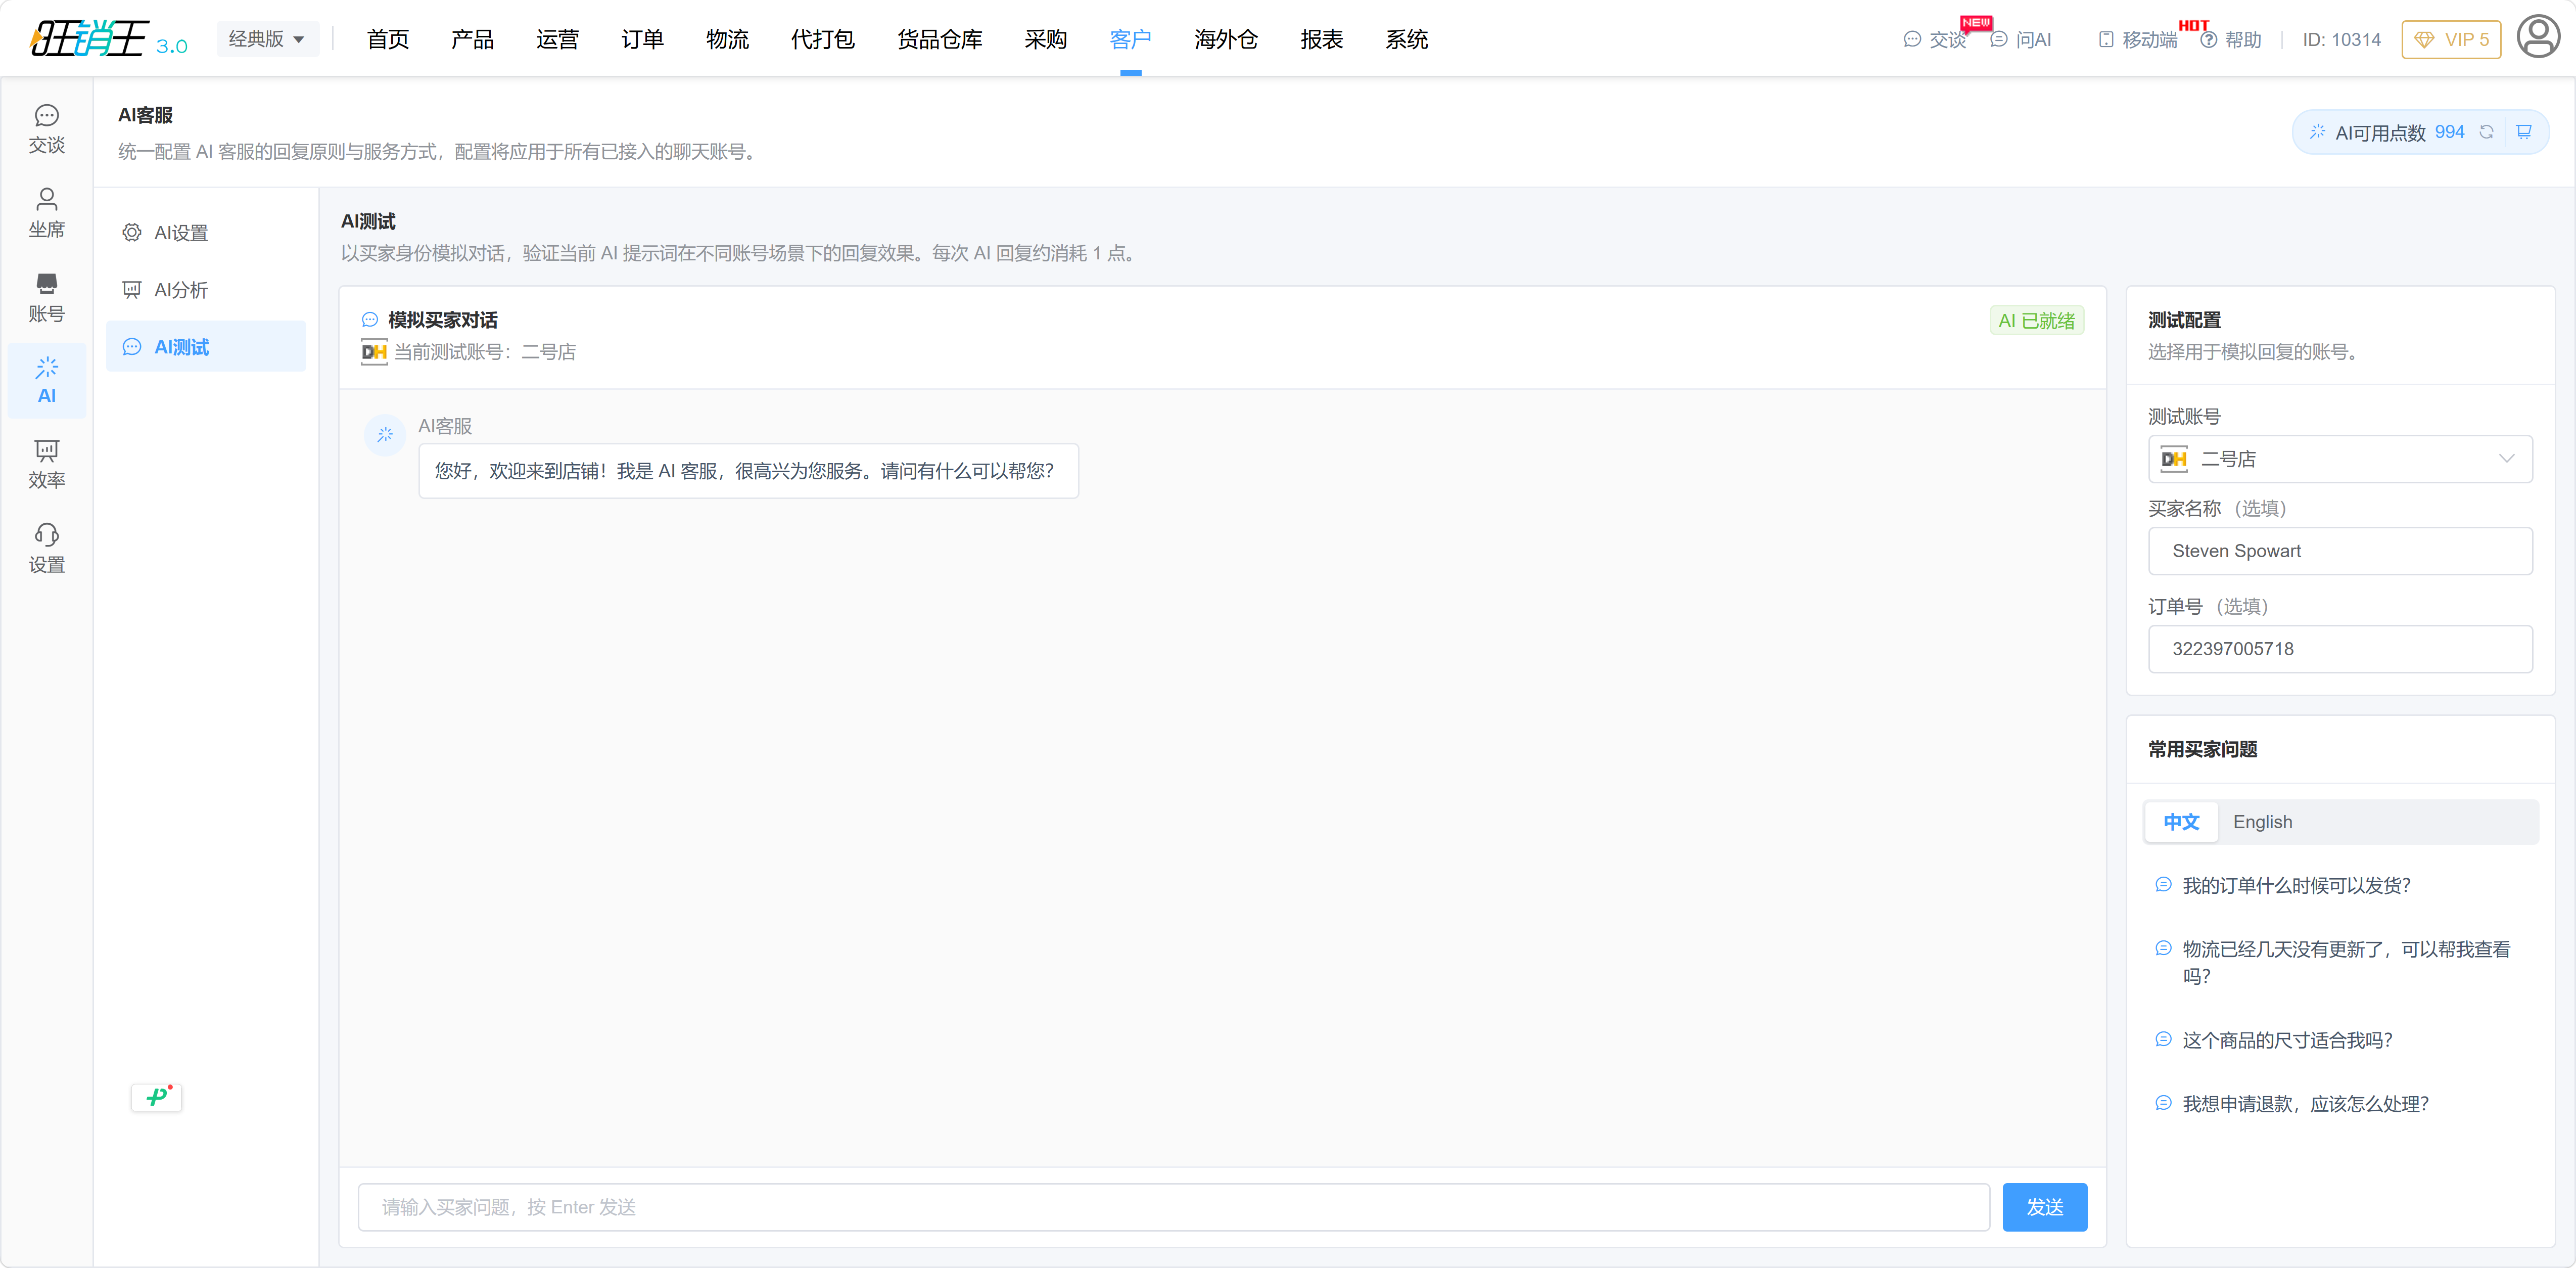Focus the 买家名称 field with Steven Spowart
This screenshot has height=1268, width=2576.
2339,550
